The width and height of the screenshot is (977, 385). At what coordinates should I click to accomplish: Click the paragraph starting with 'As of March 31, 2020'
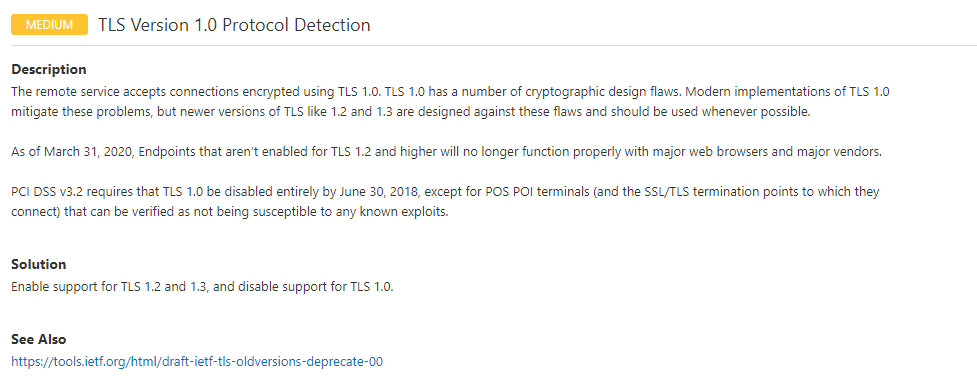(447, 153)
